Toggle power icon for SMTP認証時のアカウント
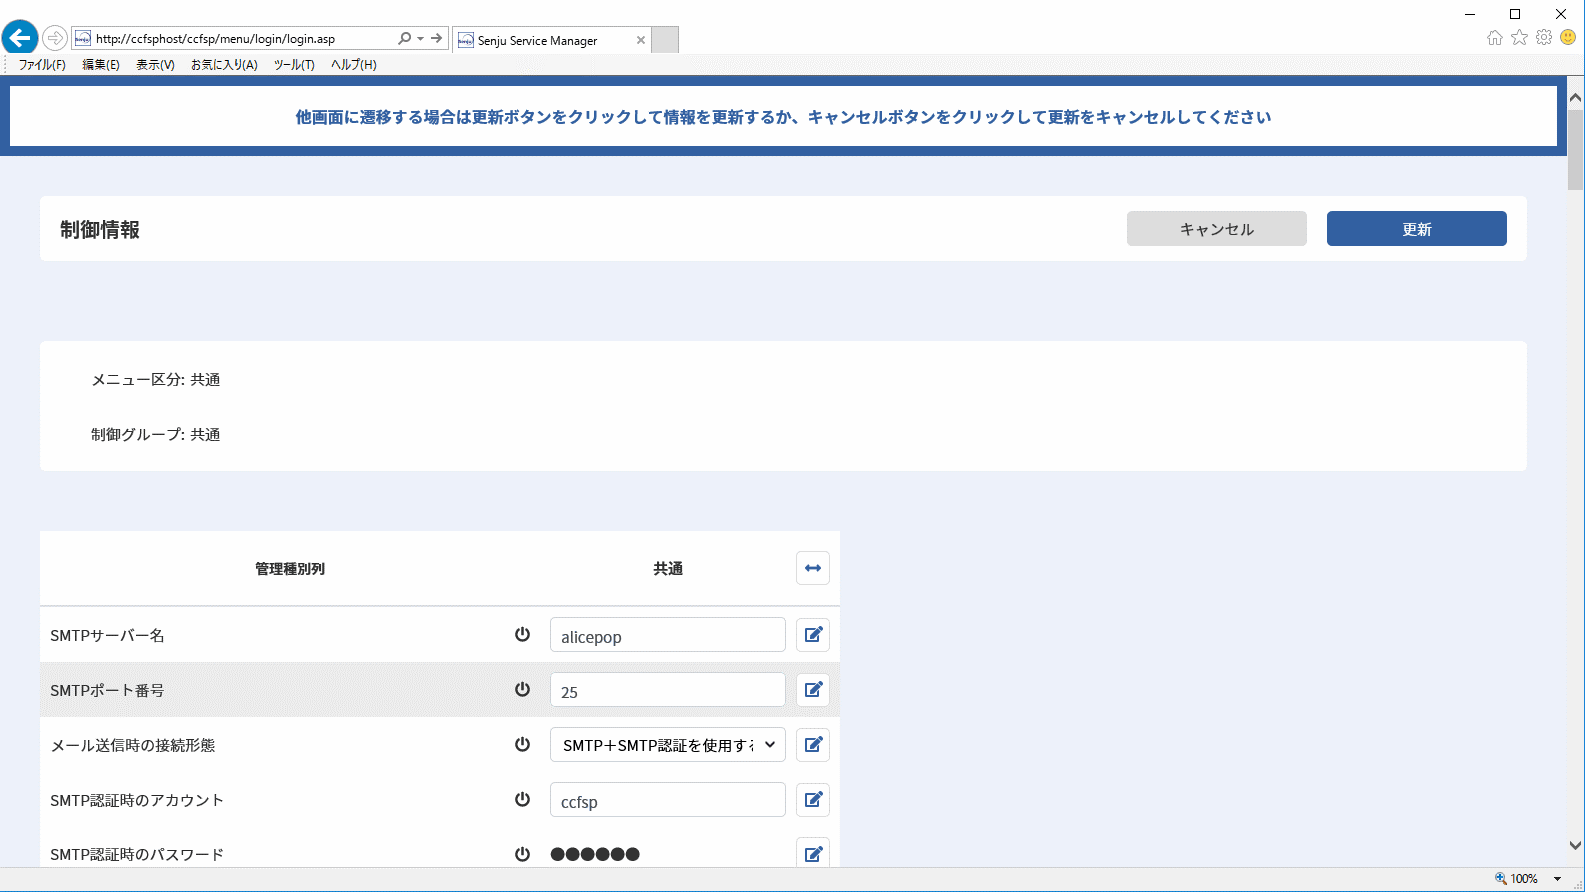1585x892 pixels. [x=522, y=799]
